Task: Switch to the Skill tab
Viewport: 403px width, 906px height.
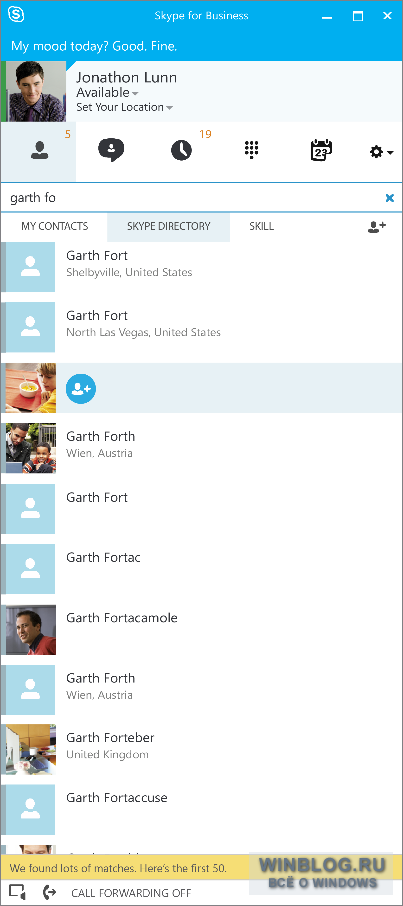Action: point(262,226)
